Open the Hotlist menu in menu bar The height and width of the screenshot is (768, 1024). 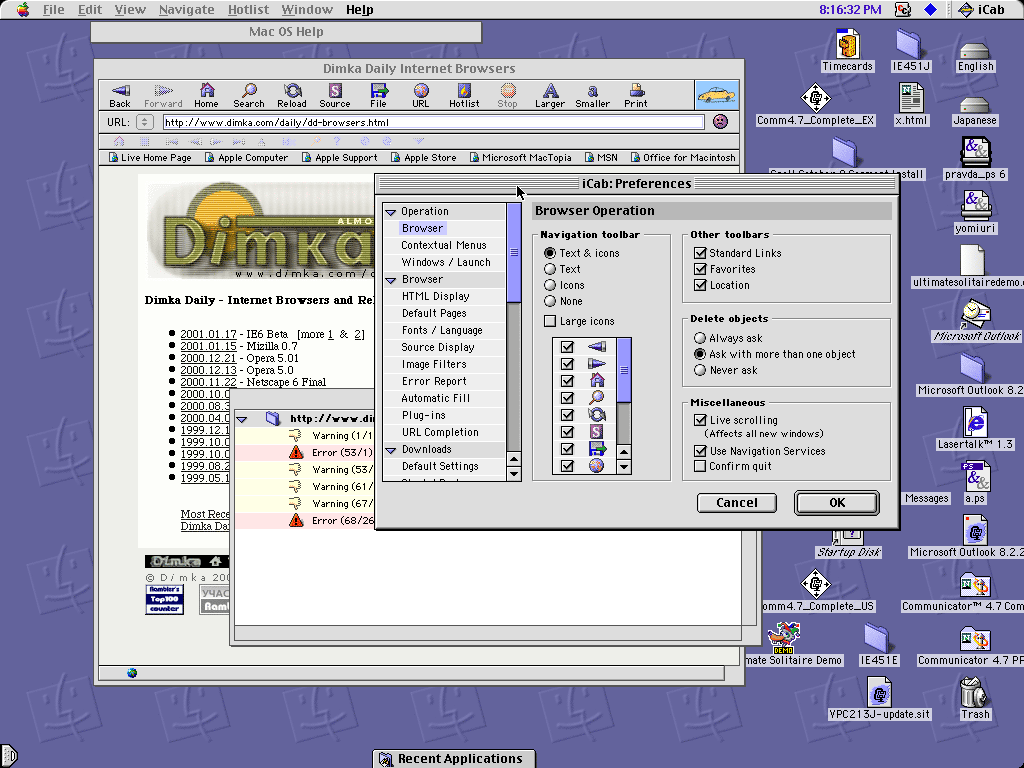click(x=248, y=9)
